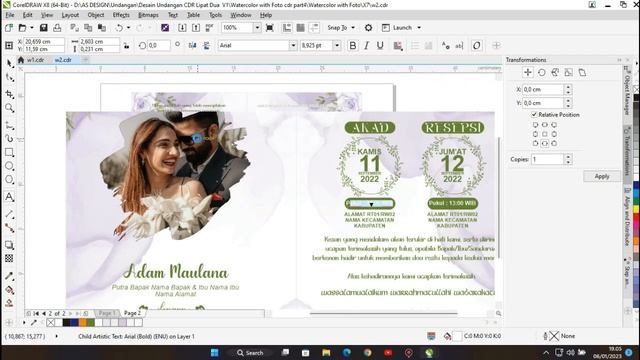Open the File menu
This screenshot has width=640, height=360.
(9, 15)
